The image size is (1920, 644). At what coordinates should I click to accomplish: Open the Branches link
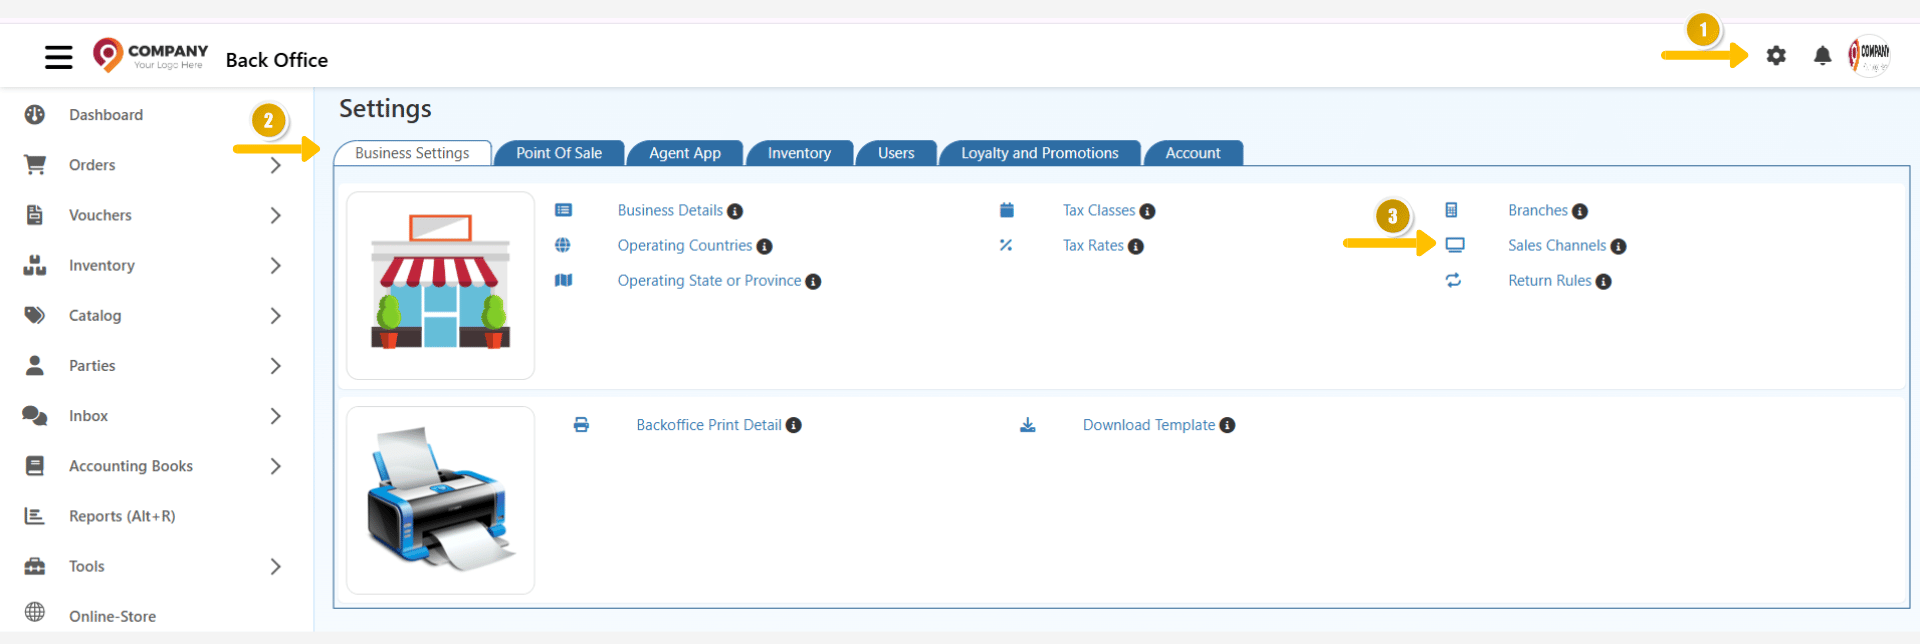(x=1538, y=210)
